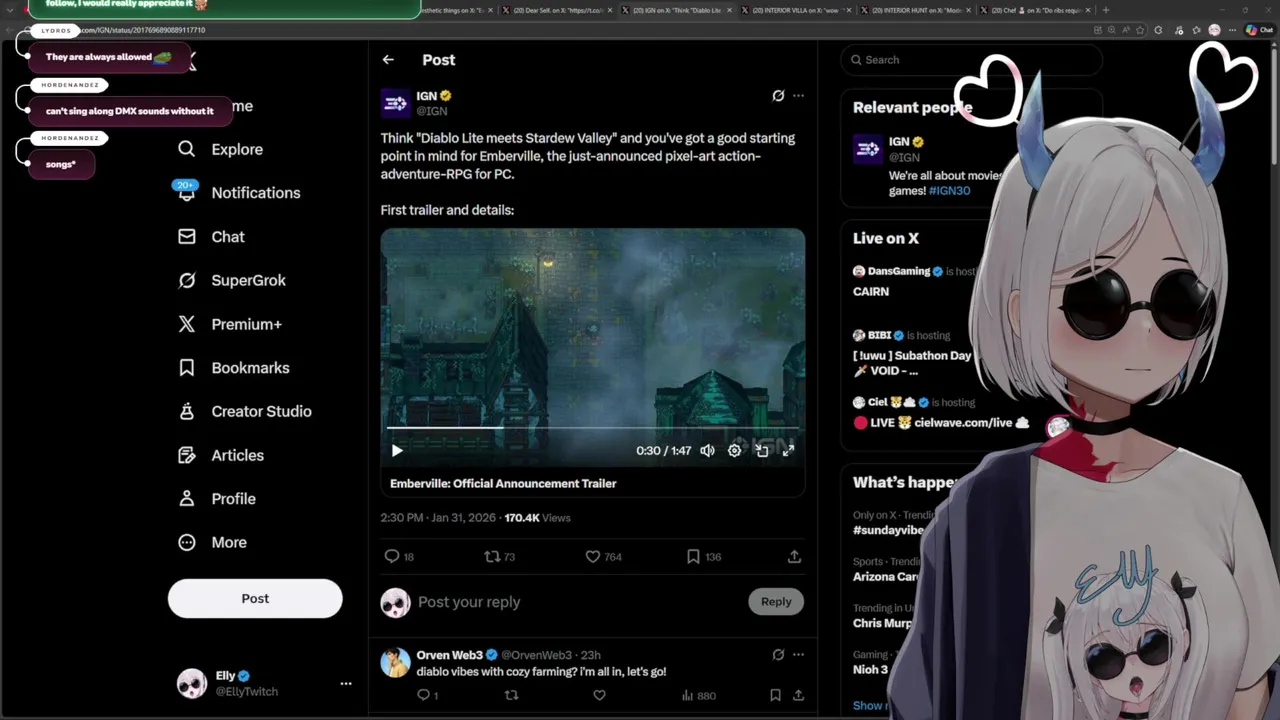Click Elly avatar beside the reply field

click(x=395, y=602)
